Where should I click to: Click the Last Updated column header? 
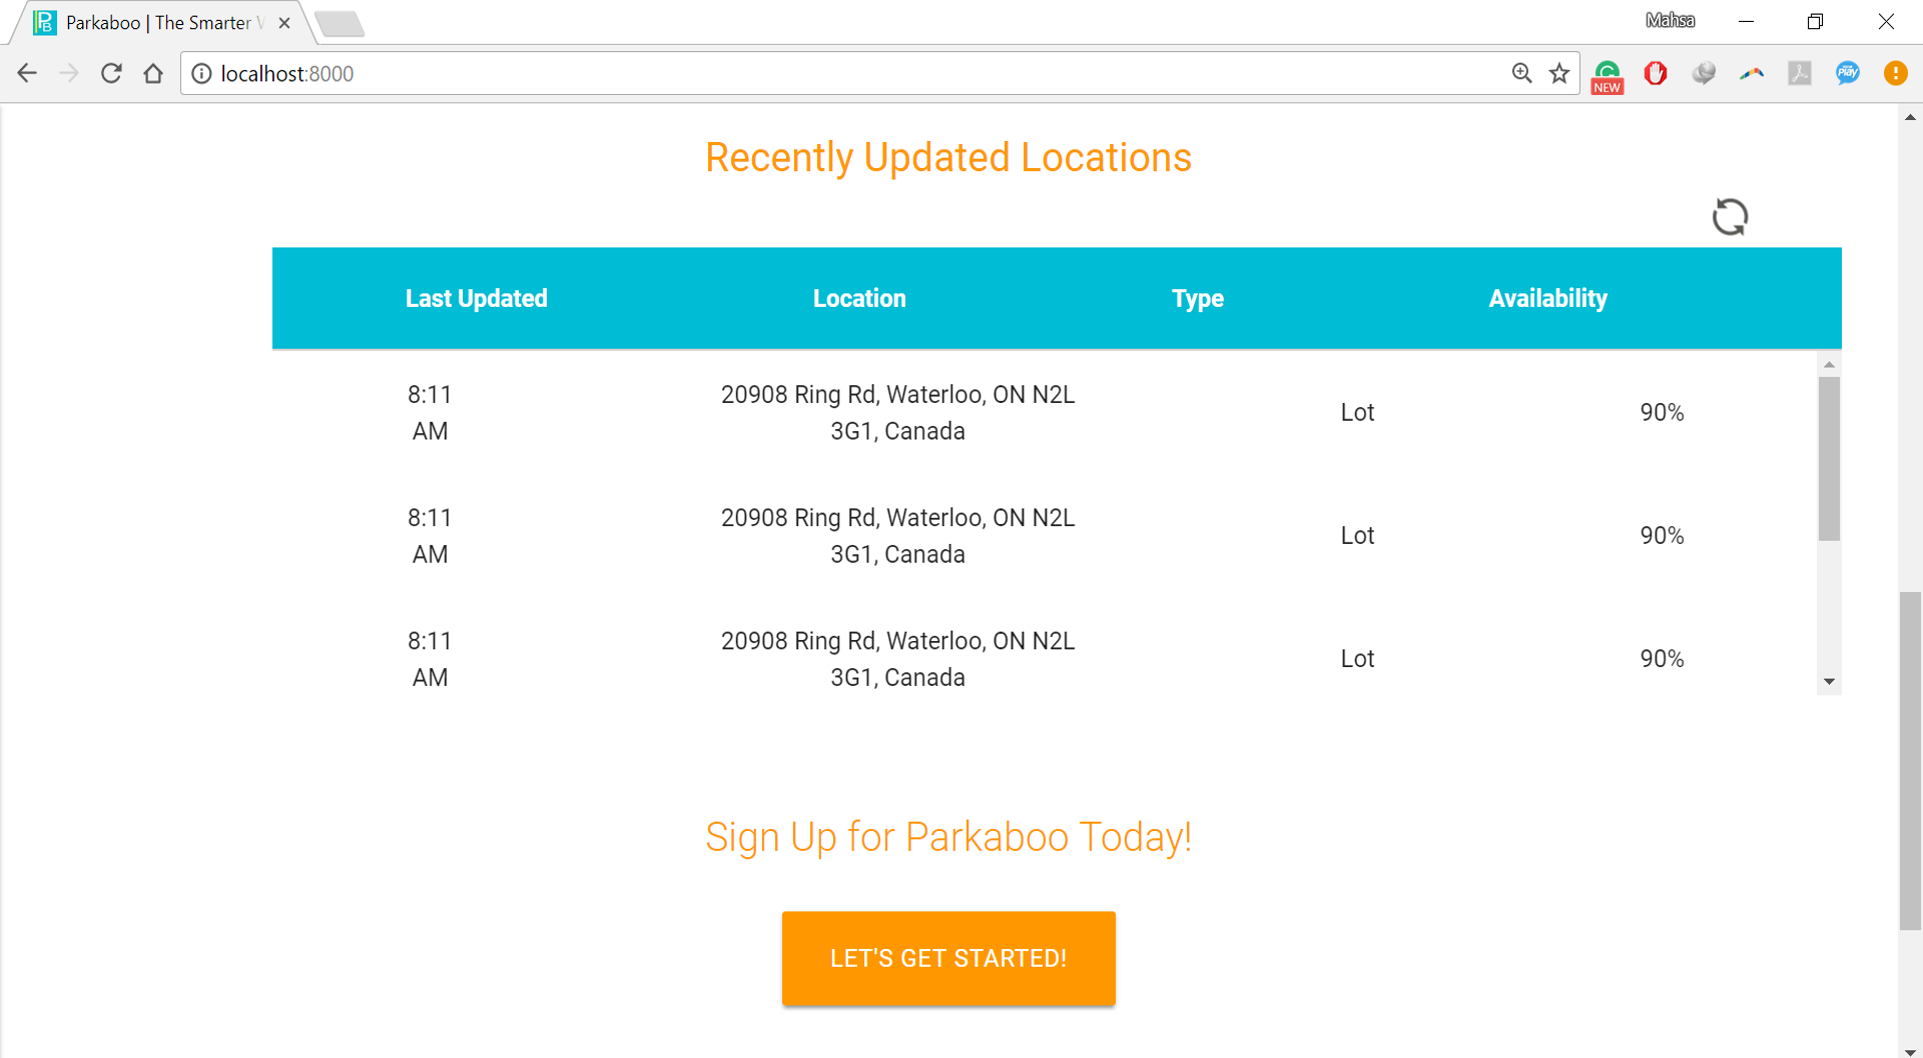tap(476, 298)
